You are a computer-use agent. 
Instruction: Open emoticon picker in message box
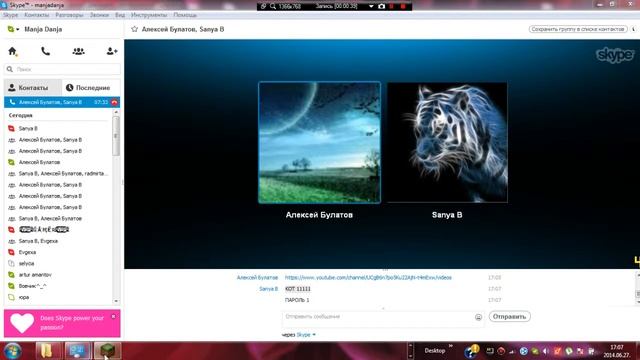[478, 317]
